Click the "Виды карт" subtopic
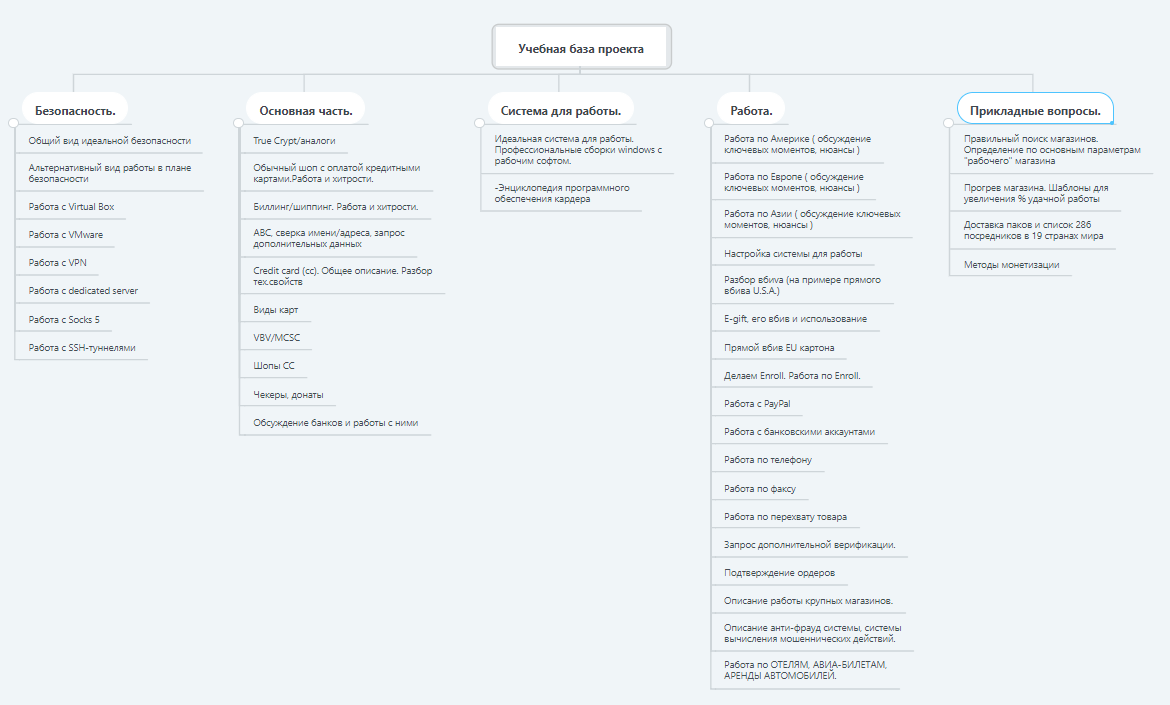The height and width of the screenshot is (705, 1170). pos(276,310)
